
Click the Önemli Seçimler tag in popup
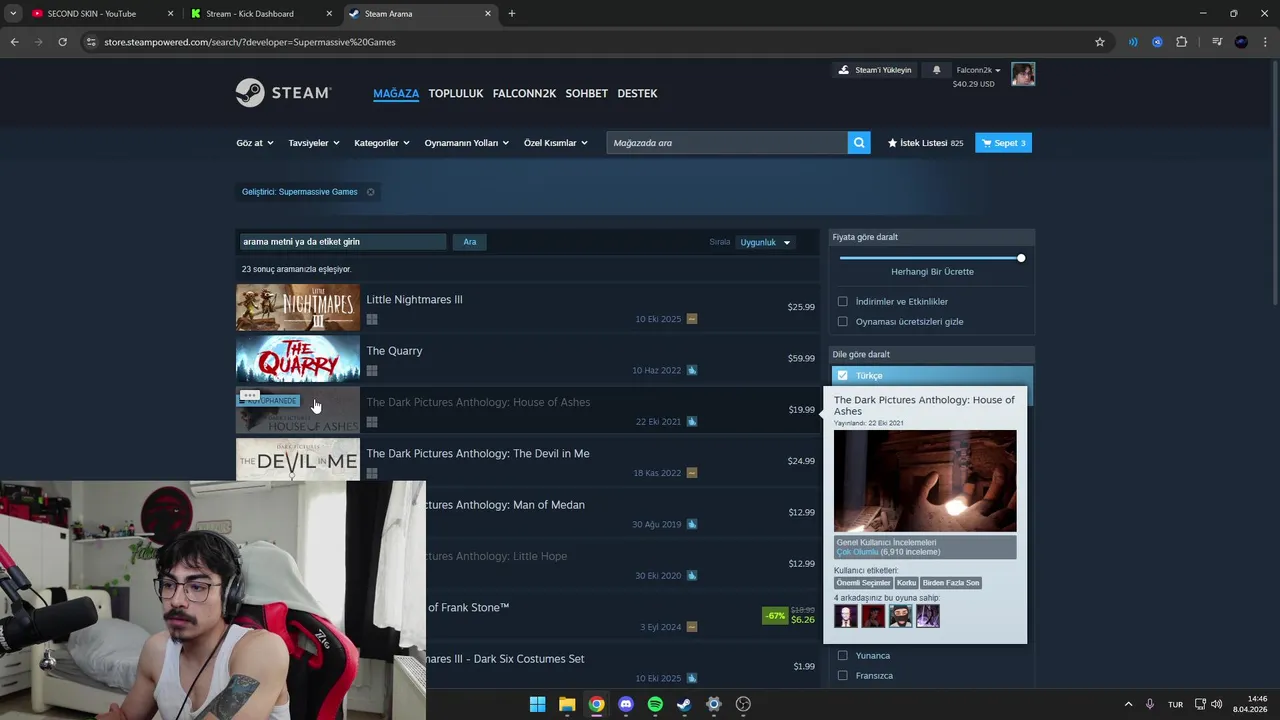tap(863, 583)
